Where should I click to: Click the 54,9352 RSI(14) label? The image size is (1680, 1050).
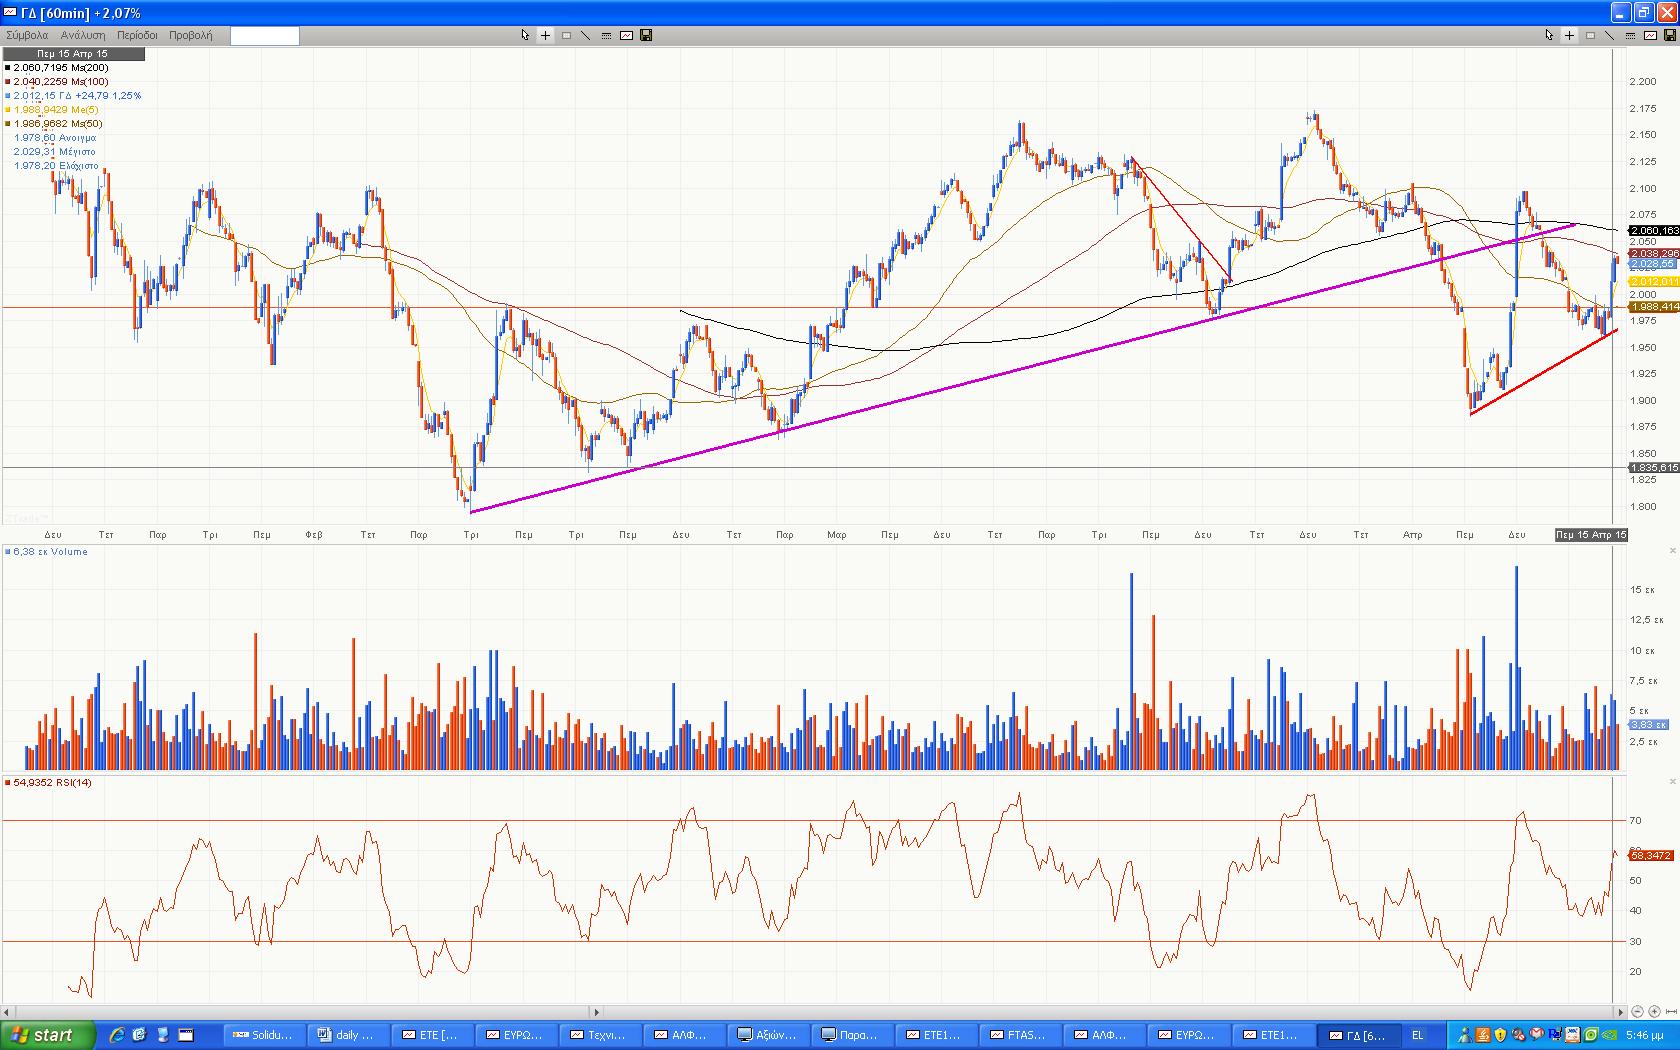pyautogui.click(x=49, y=783)
